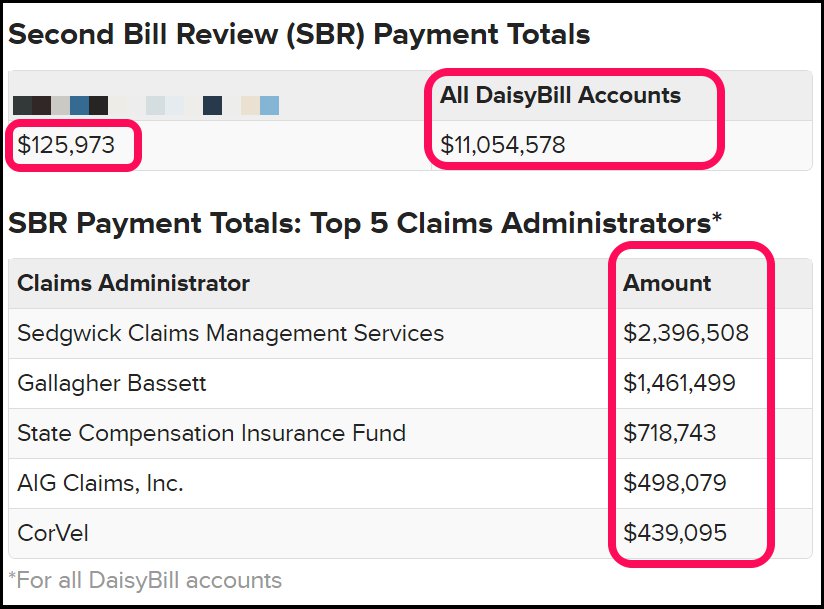Select the State Compensation Insurance Fund row

410,433
